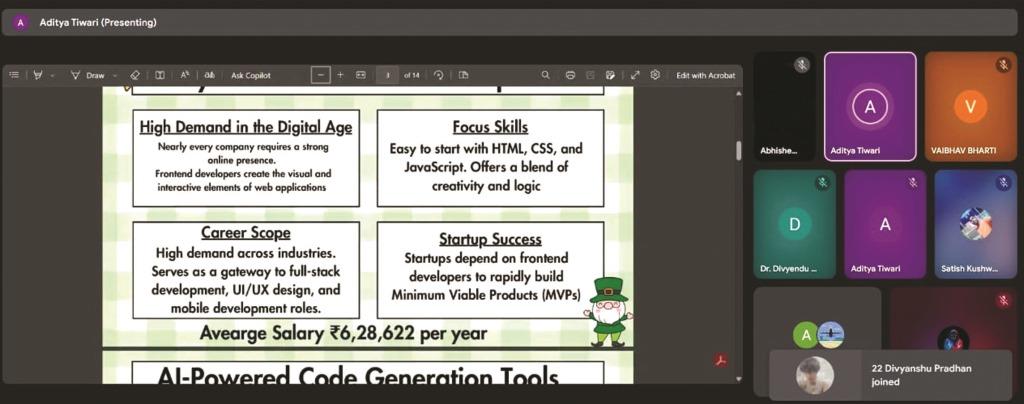Open PDF viewer settings gear
The width and height of the screenshot is (1024, 404).
[x=655, y=75]
